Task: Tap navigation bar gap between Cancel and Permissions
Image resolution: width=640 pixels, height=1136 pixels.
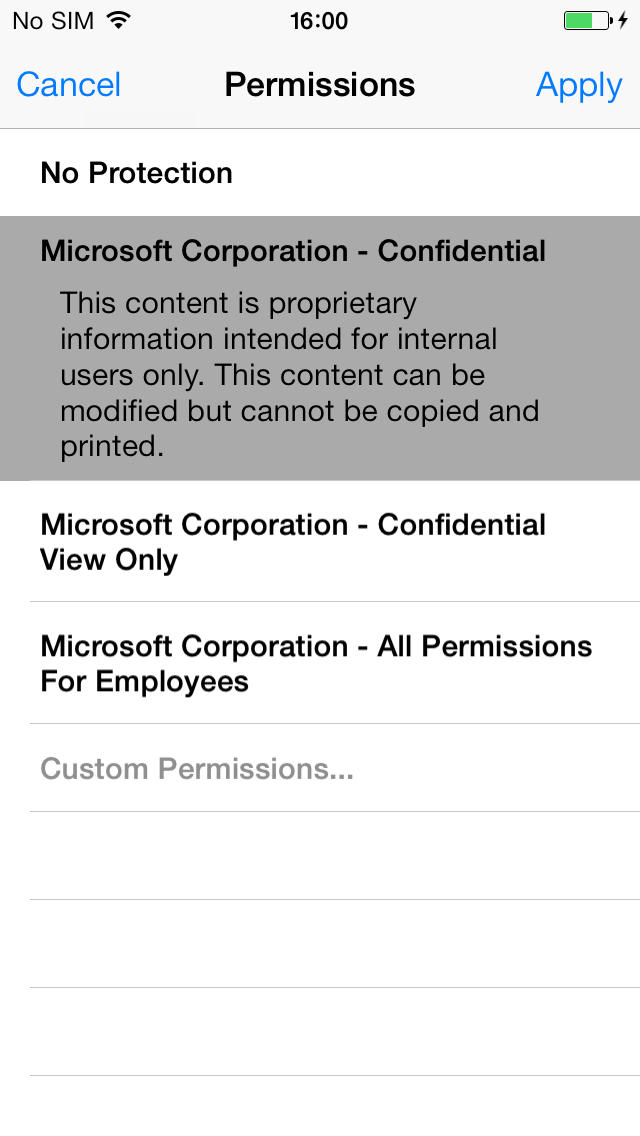Action: pos(172,85)
